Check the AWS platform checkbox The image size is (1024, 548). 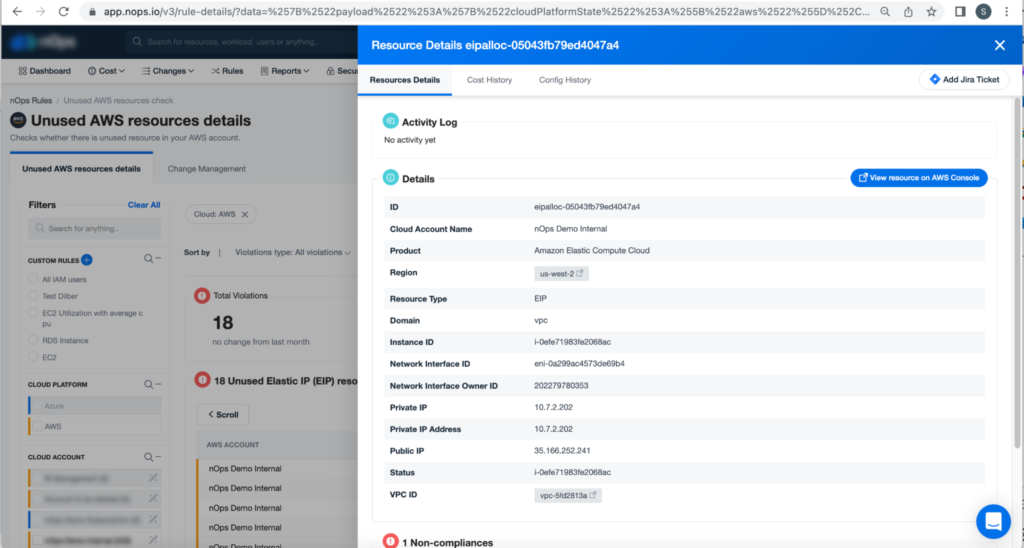38,426
